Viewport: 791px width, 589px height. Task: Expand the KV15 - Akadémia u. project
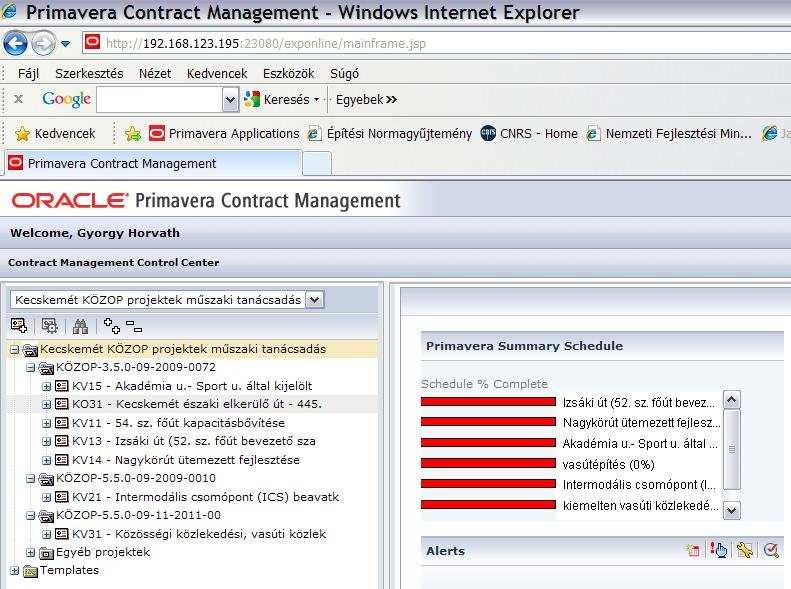pyautogui.click(x=46, y=387)
